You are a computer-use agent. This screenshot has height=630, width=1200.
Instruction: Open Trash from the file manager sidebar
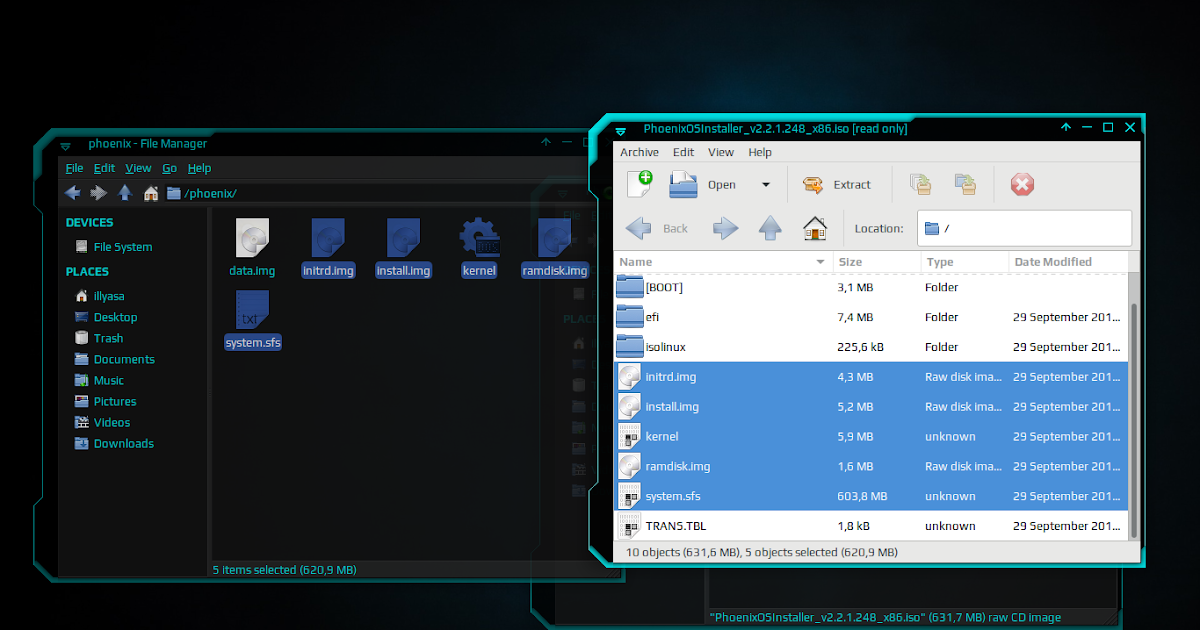[106, 337]
